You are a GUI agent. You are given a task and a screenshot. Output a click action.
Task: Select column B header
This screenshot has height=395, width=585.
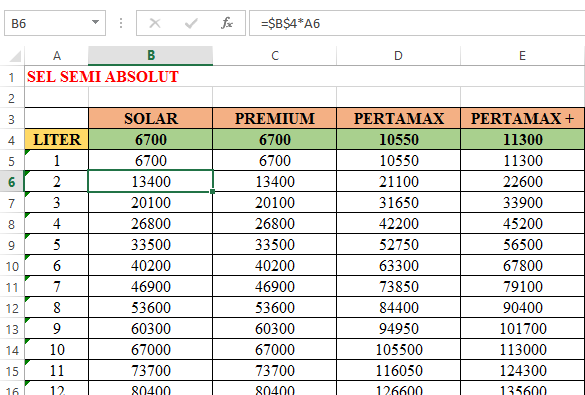[x=151, y=56]
